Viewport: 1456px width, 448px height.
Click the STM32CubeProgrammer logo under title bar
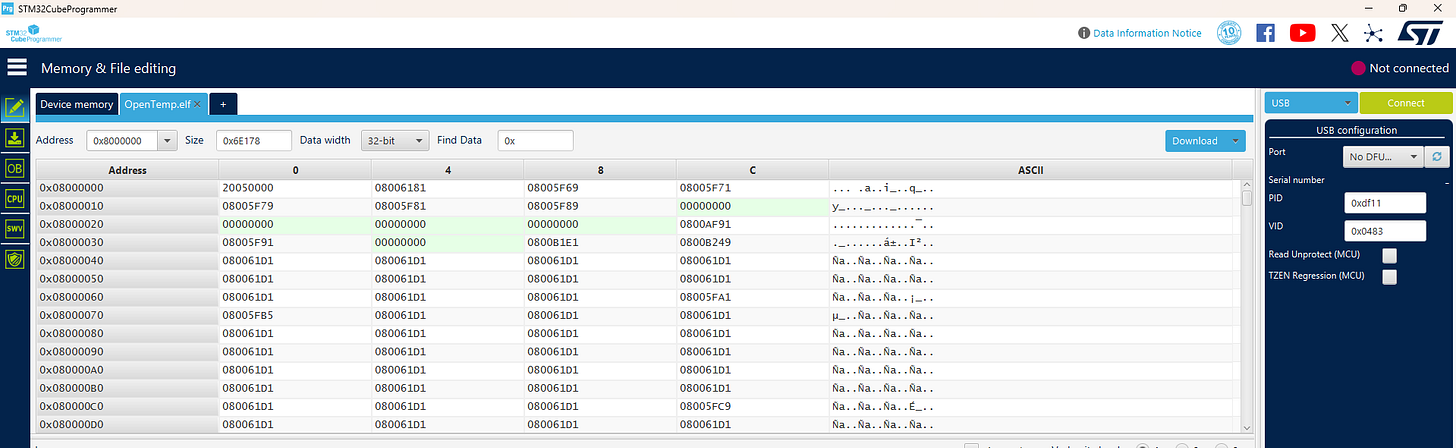click(x=34, y=34)
